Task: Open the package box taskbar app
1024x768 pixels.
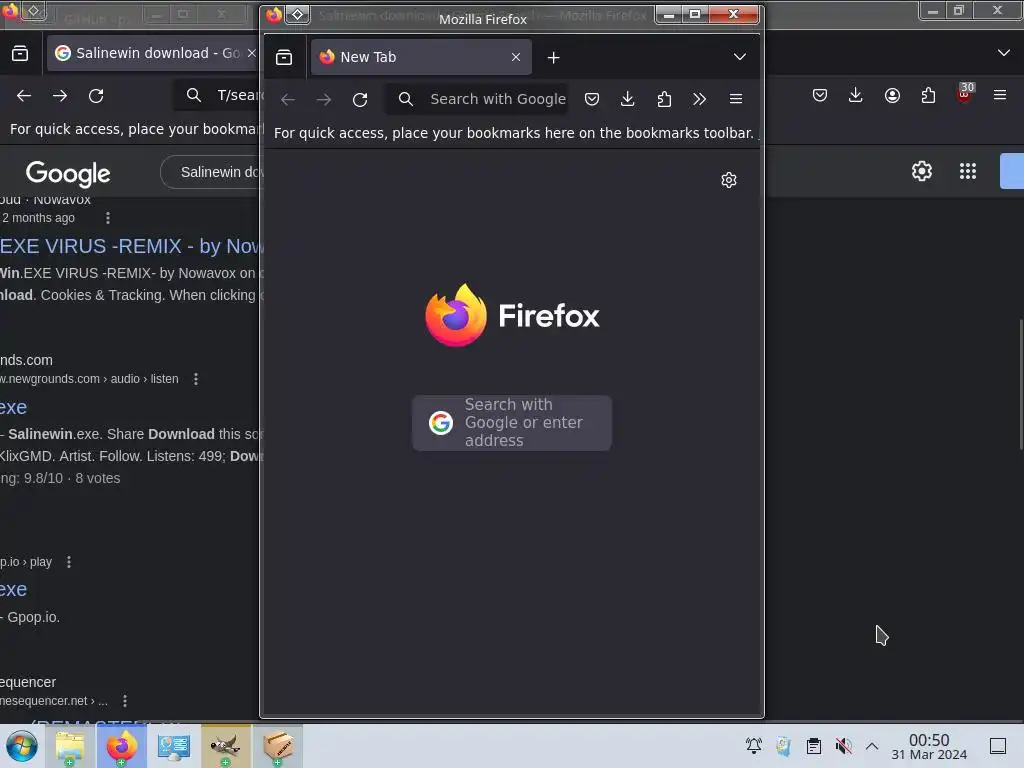Action: (x=278, y=746)
